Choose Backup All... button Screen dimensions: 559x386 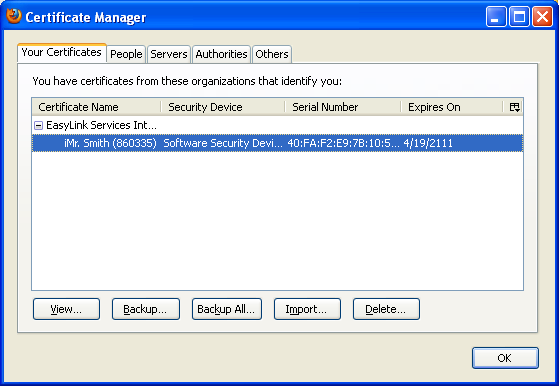tap(227, 309)
